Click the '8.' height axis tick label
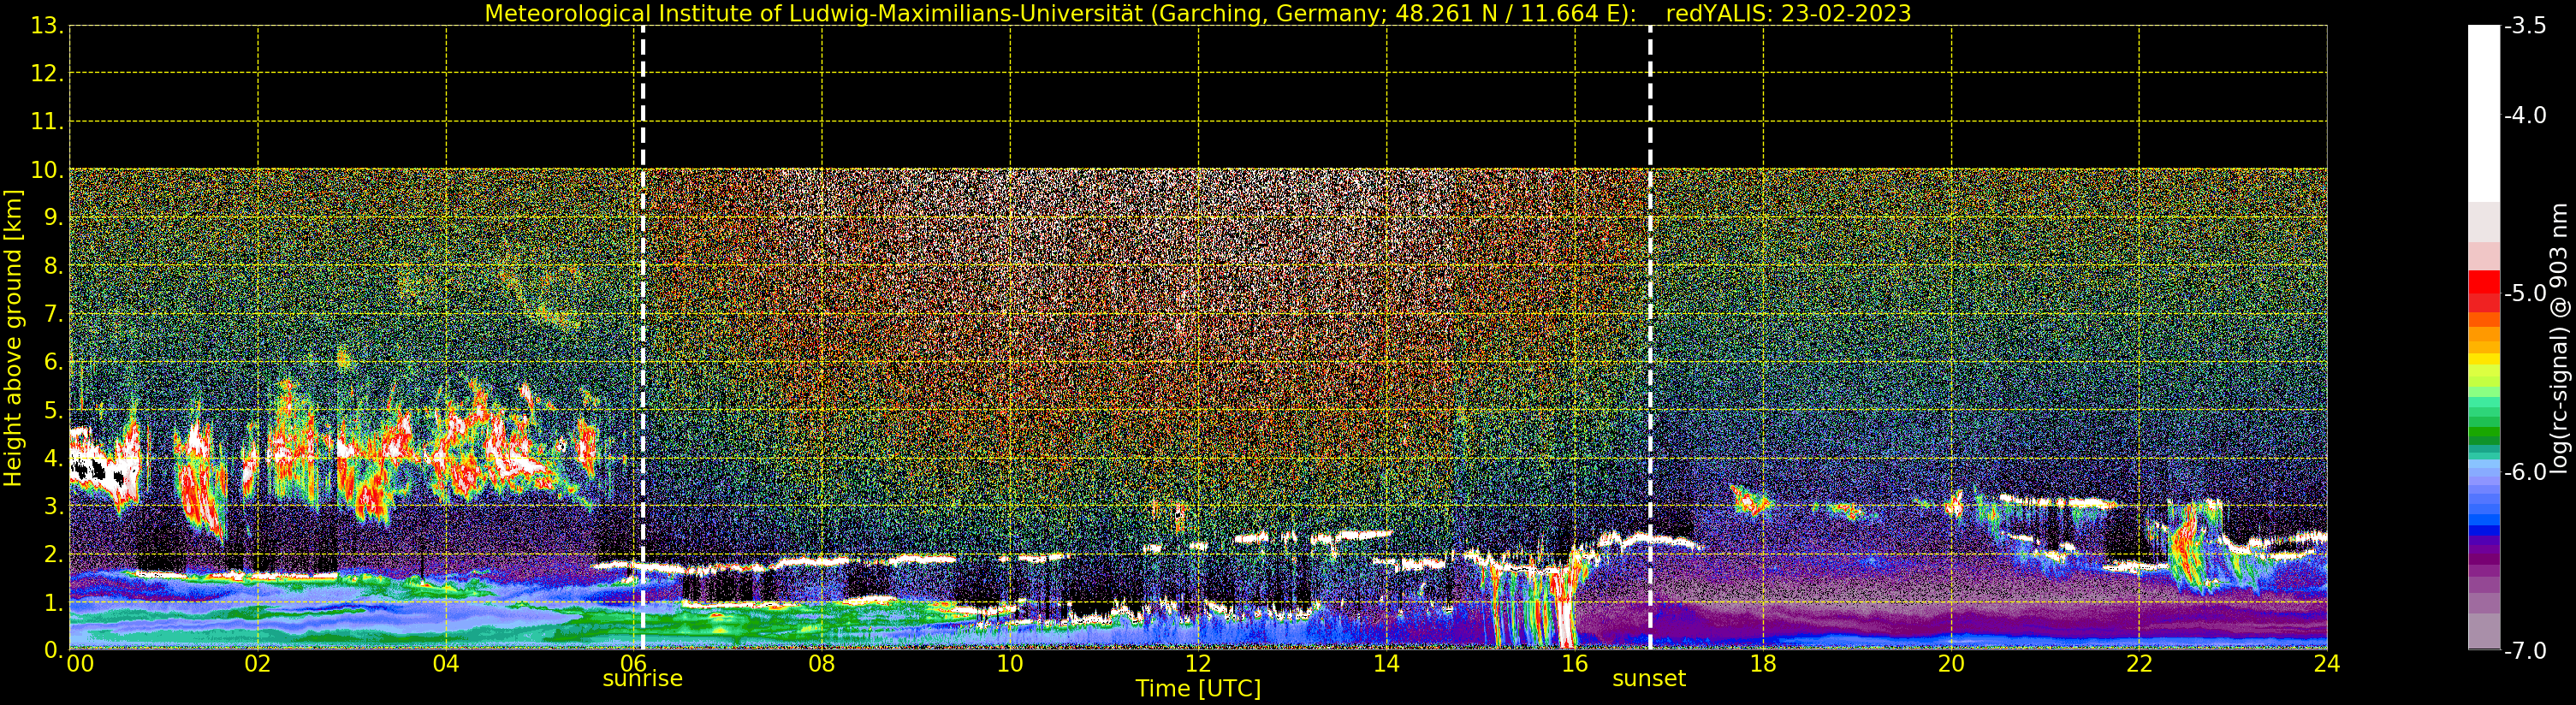Viewport: 2576px width, 705px height. tap(53, 266)
